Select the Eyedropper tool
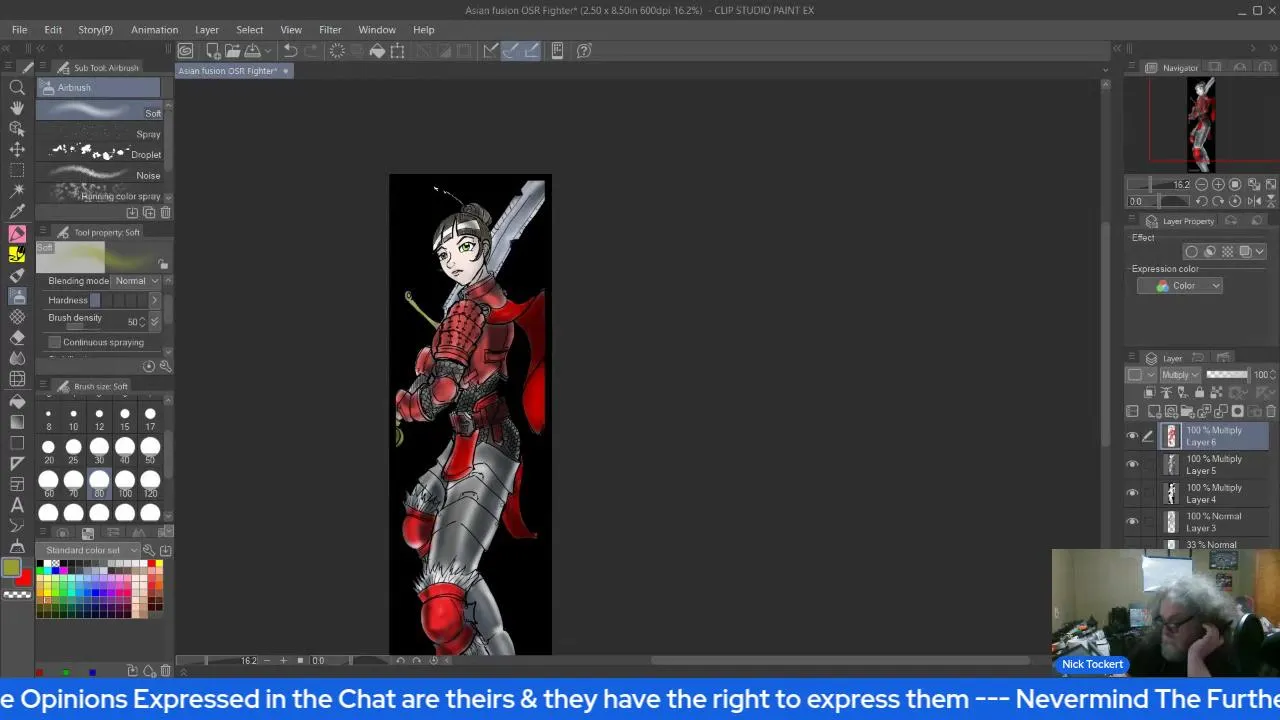The height and width of the screenshot is (720, 1280). click(17, 212)
